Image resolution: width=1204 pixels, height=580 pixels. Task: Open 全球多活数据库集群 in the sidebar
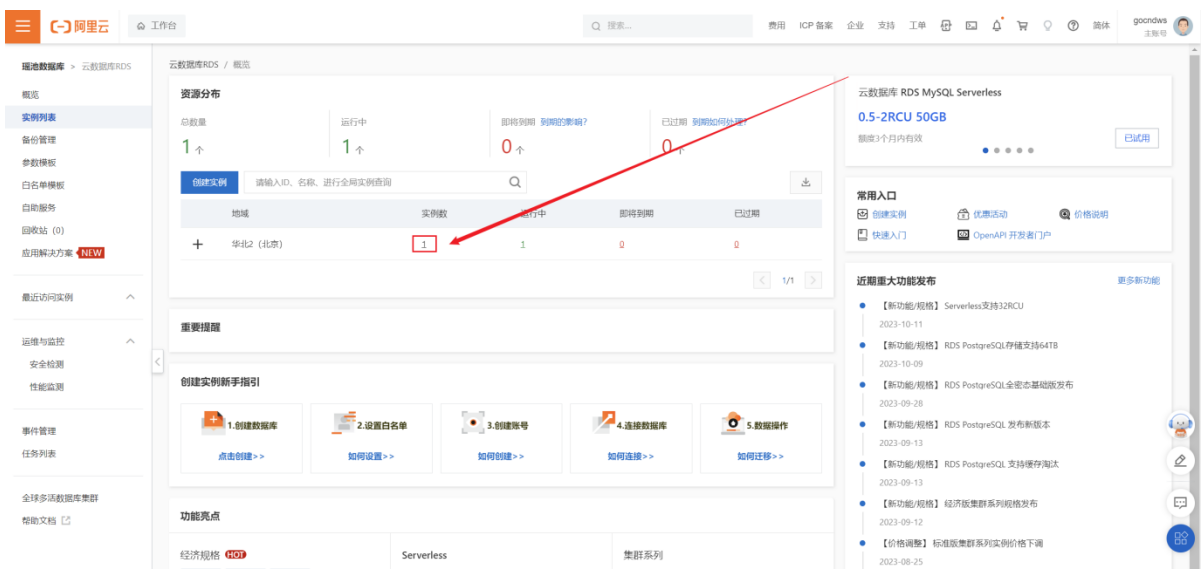60,498
